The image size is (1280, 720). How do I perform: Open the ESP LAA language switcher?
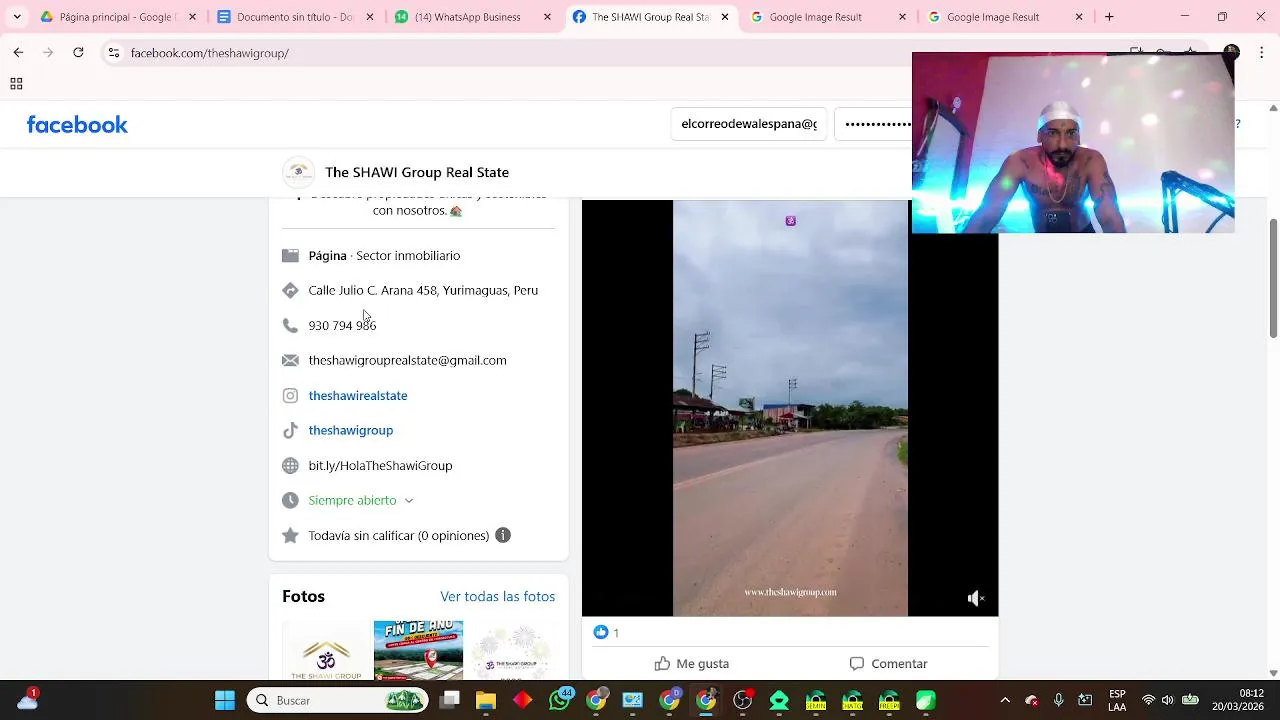1117,700
